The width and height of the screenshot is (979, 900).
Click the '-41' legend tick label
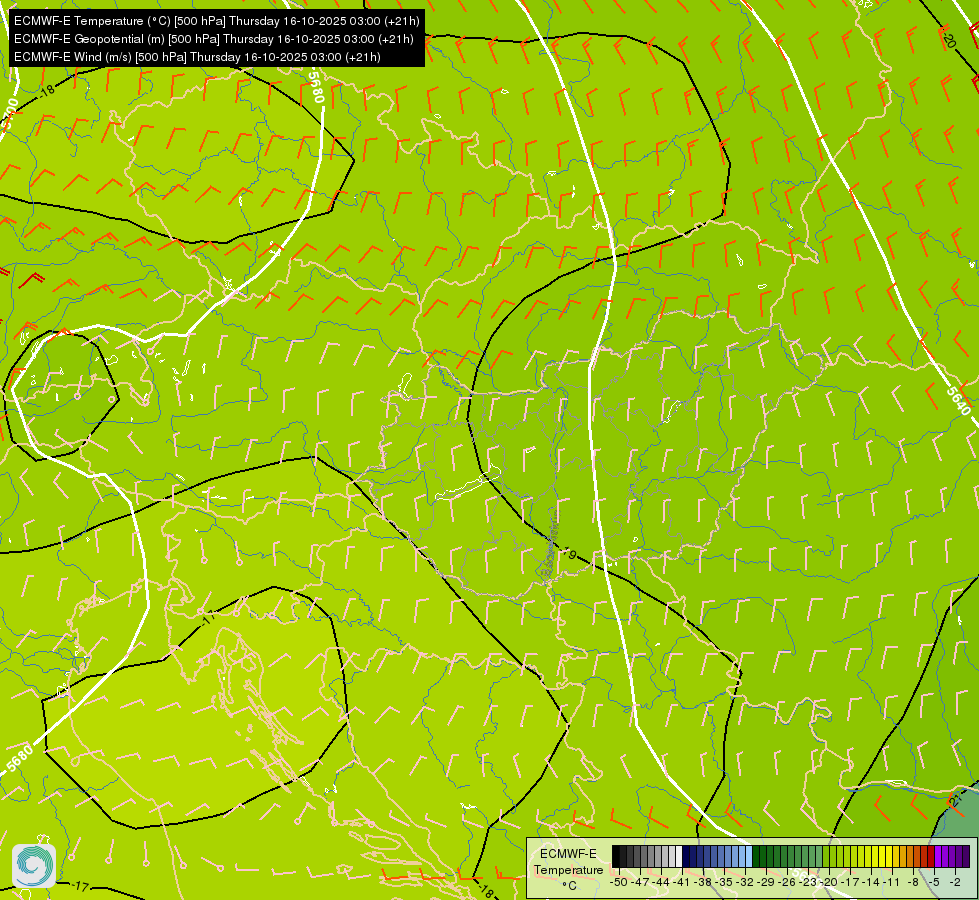682,882
